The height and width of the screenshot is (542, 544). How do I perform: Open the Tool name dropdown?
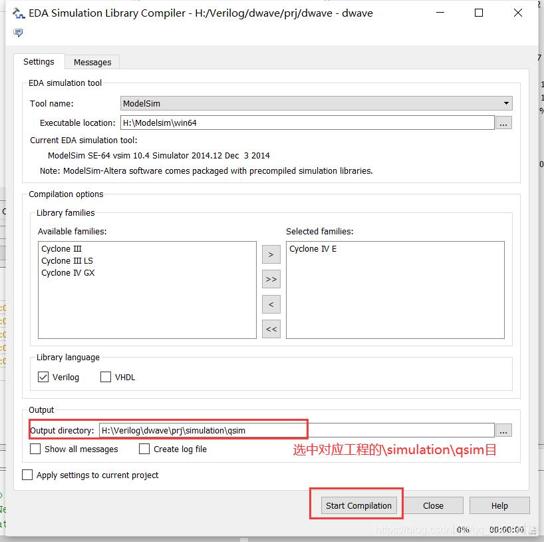[316, 103]
